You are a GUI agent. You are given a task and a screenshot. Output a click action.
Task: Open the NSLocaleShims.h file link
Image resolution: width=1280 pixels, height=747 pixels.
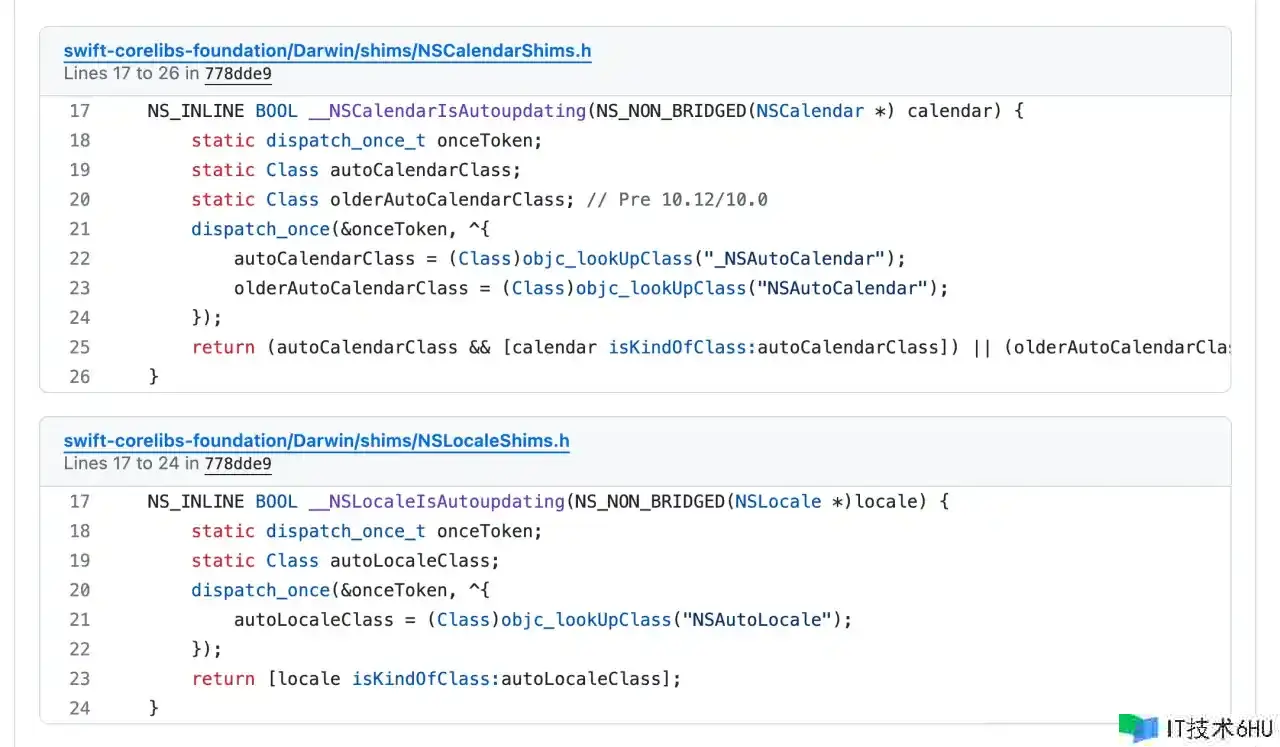tap(316, 441)
